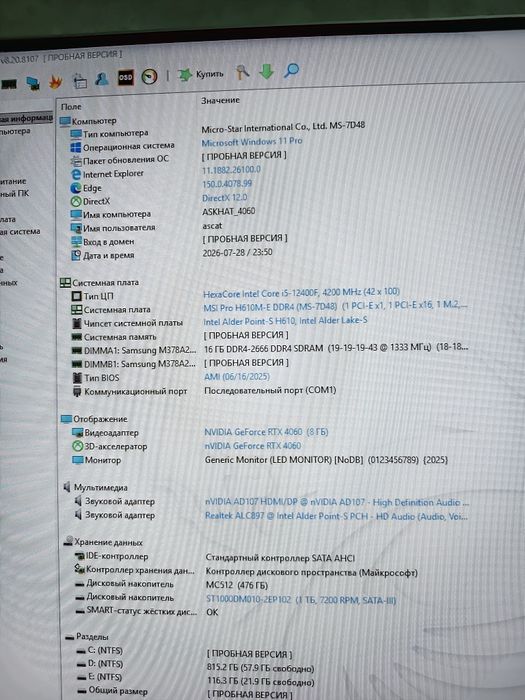Click the Купить buy button

[x=200, y=74]
